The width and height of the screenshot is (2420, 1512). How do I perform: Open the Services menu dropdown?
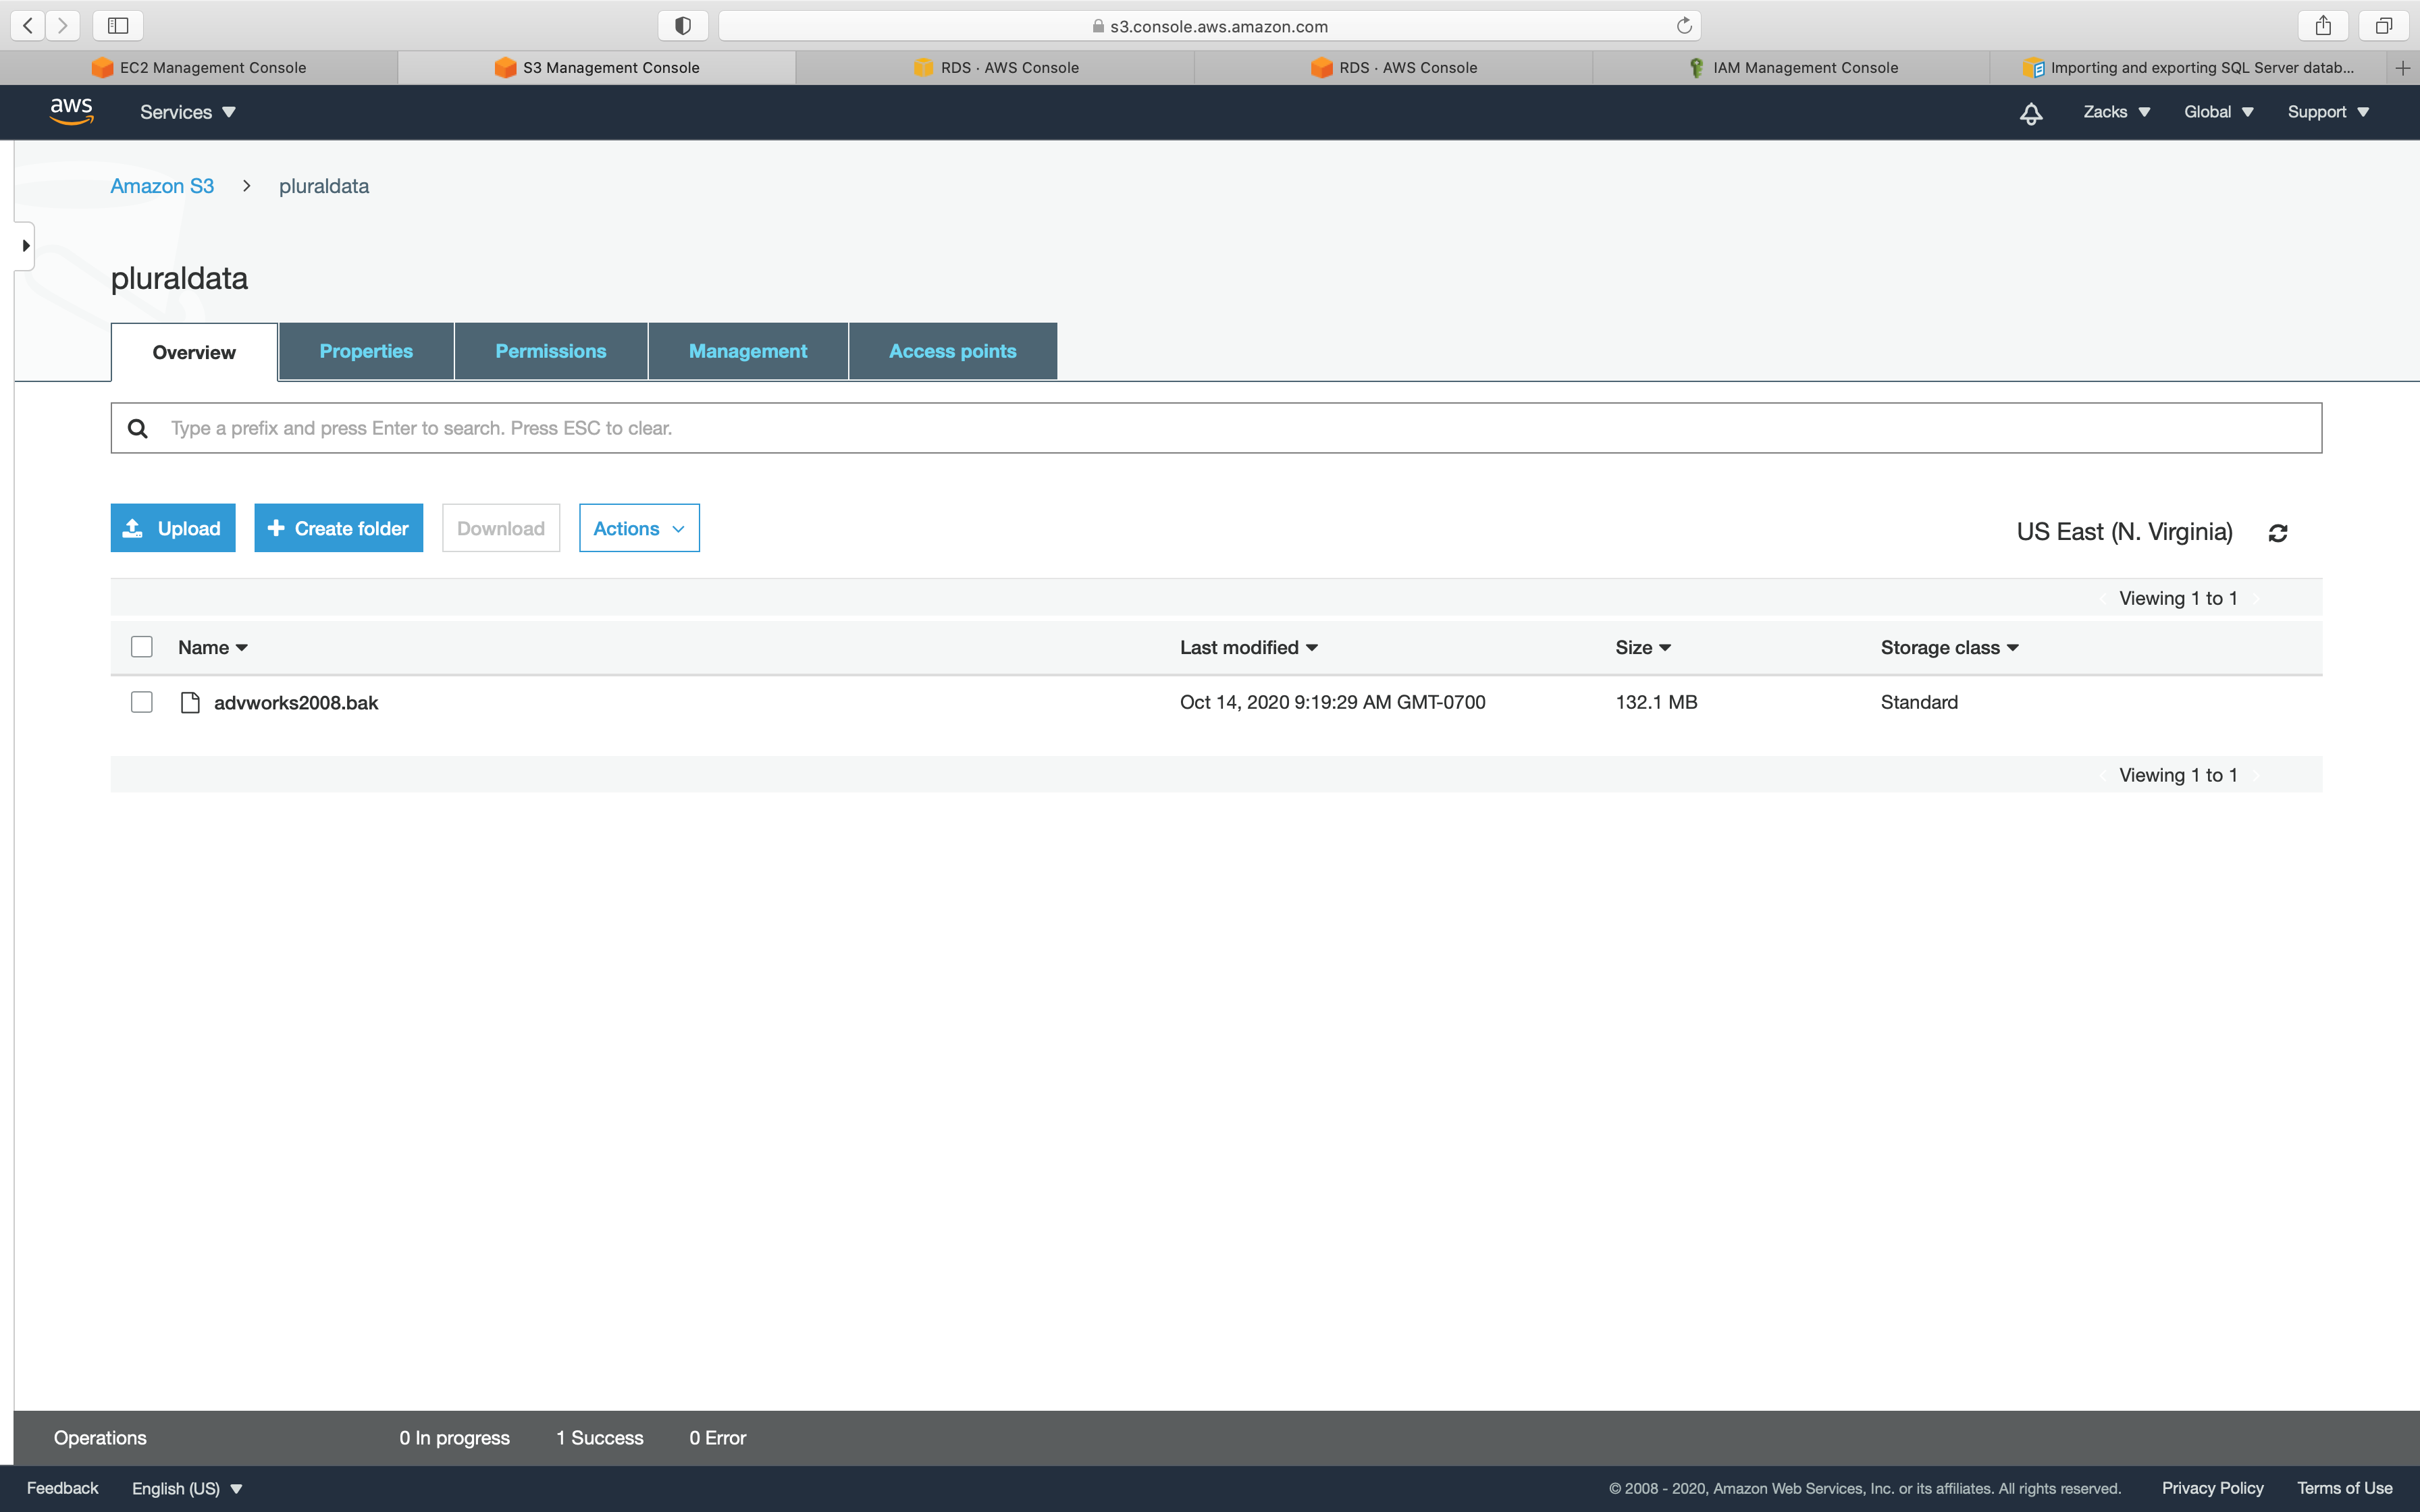click(x=187, y=112)
